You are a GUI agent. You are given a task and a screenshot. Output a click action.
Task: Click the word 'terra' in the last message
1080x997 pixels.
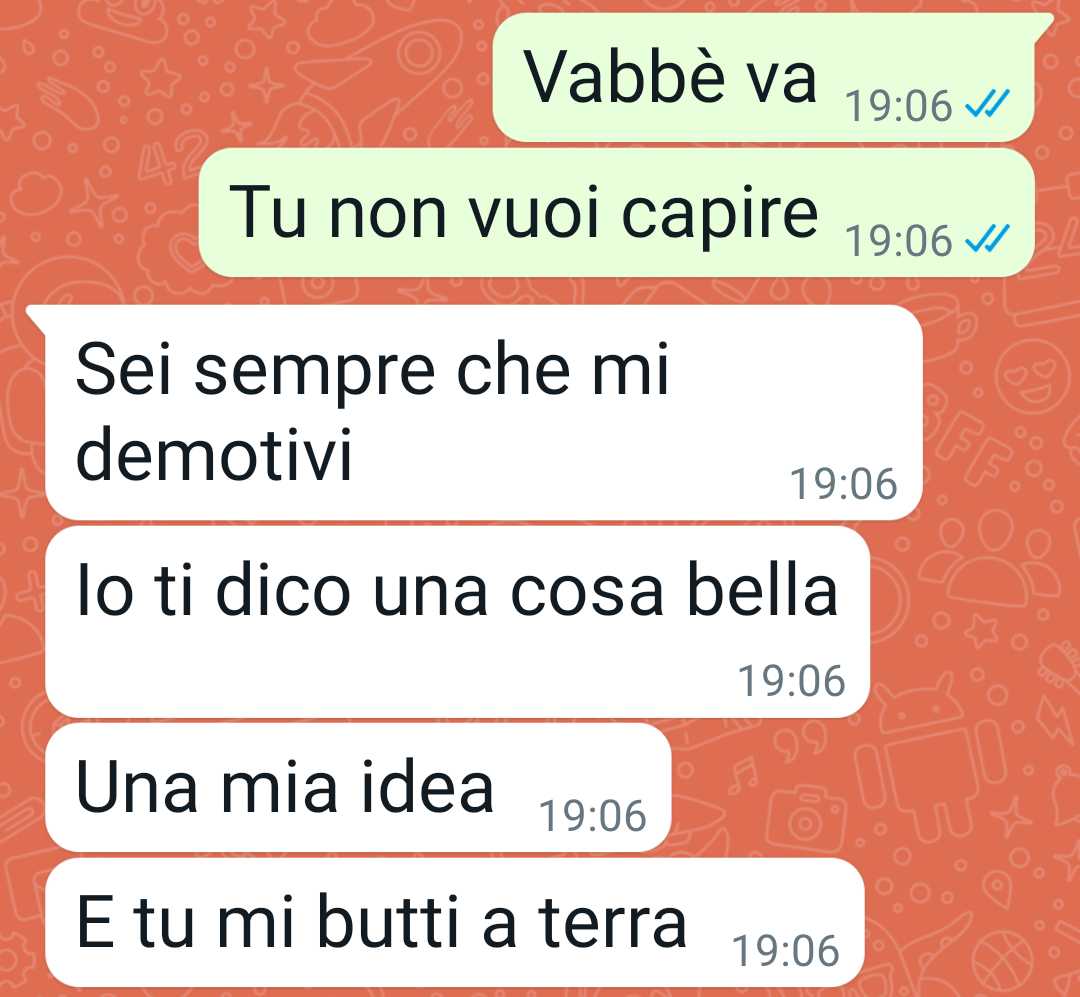(612, 923)
